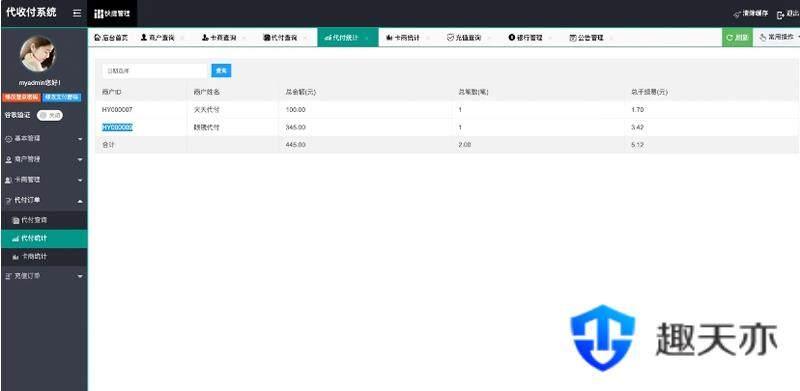Click the blue 修改支付密码 button
This screenshot has width=800, height=391.
[62, 97]
